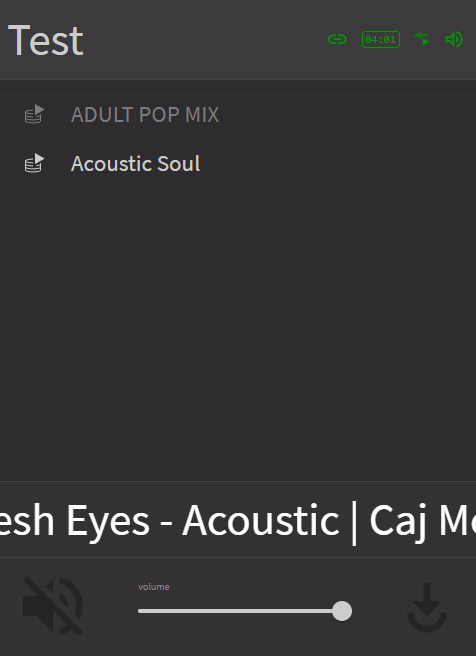Click the download arrow icon
This screenshot has height=656, width=476.
point(427,607)
